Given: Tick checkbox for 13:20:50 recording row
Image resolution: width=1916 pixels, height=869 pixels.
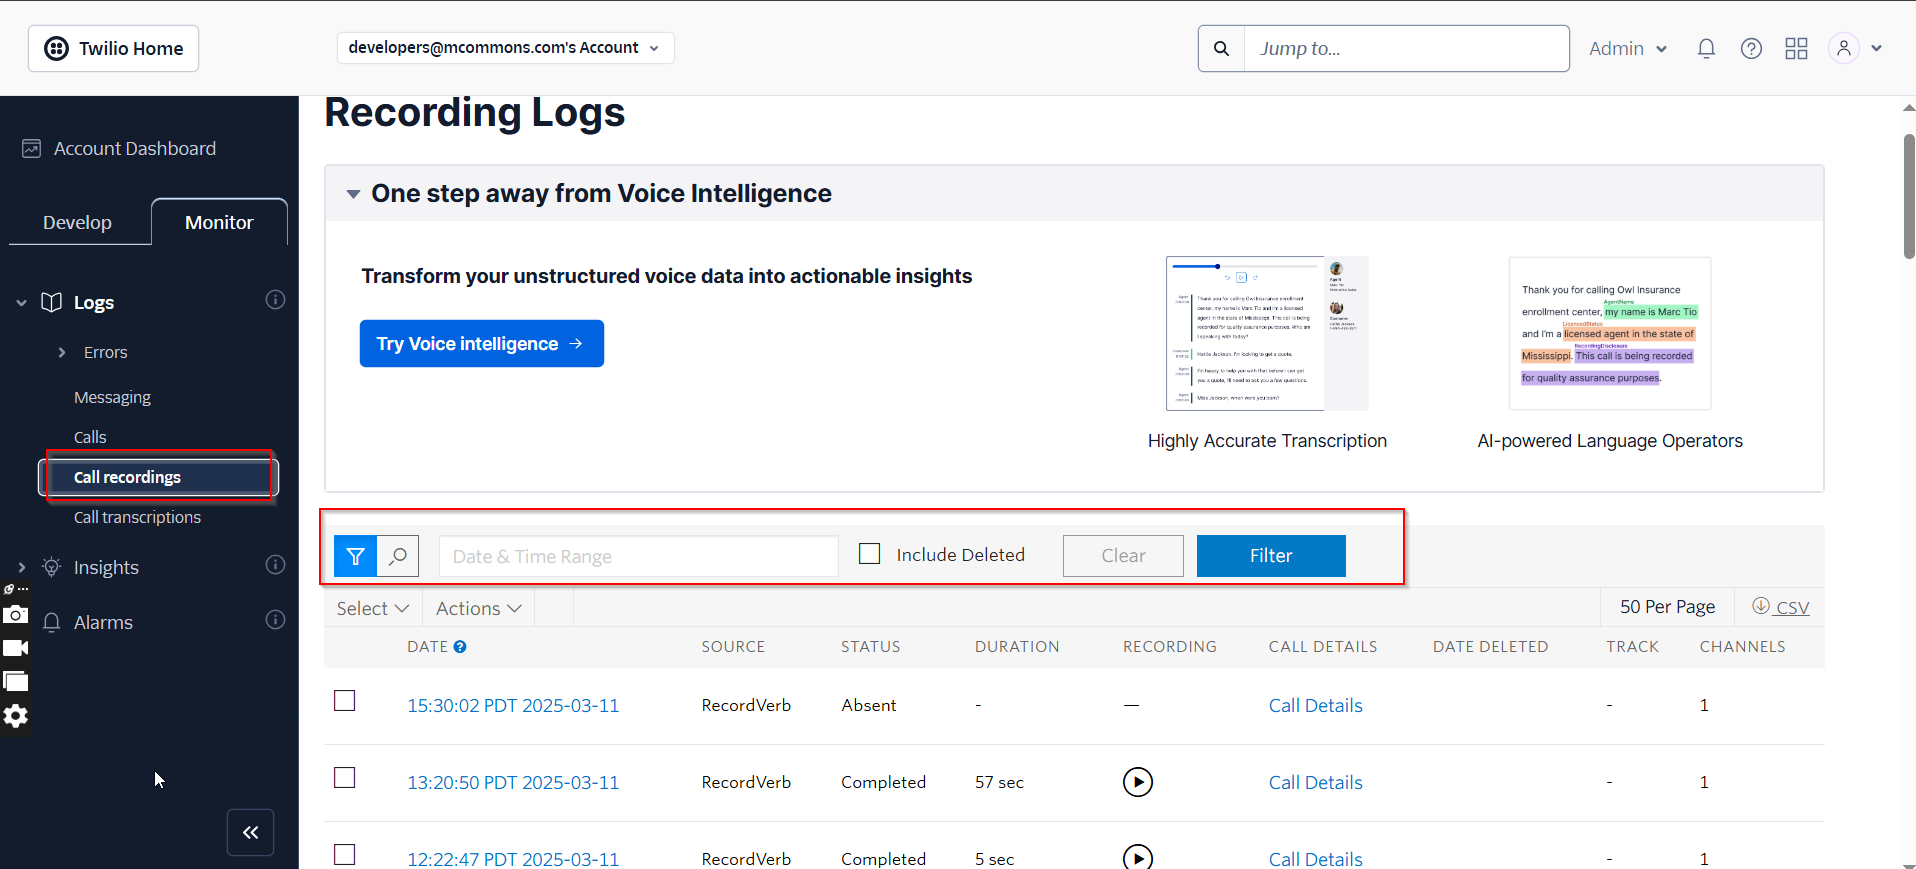Looking at the screenshot, I should click(x=345, y=778).
